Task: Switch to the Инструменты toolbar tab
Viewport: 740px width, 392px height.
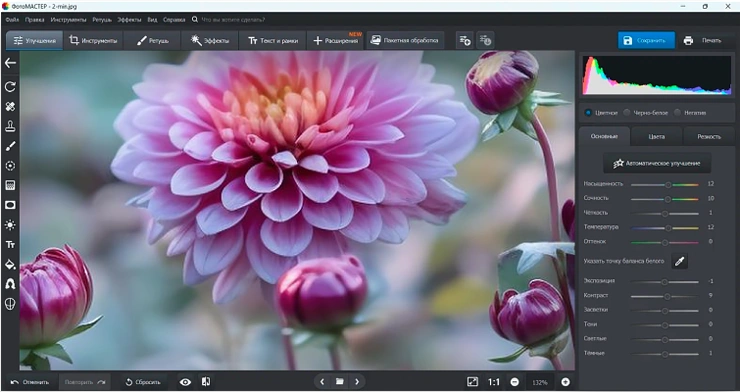Action: [93, 41]
